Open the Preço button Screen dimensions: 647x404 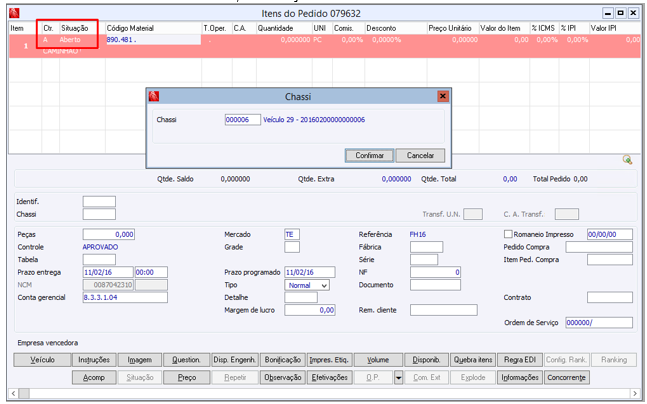coord(187,378)
